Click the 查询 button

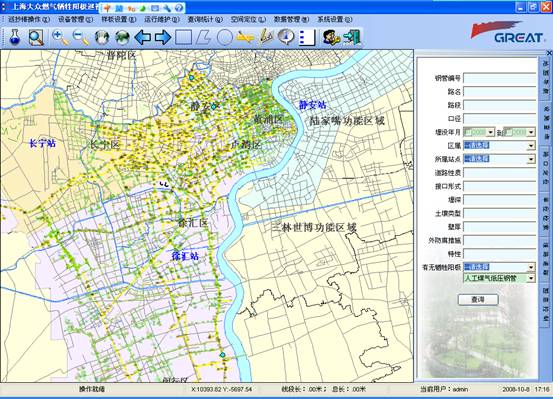pyautogui.click(x=478, y=300)
